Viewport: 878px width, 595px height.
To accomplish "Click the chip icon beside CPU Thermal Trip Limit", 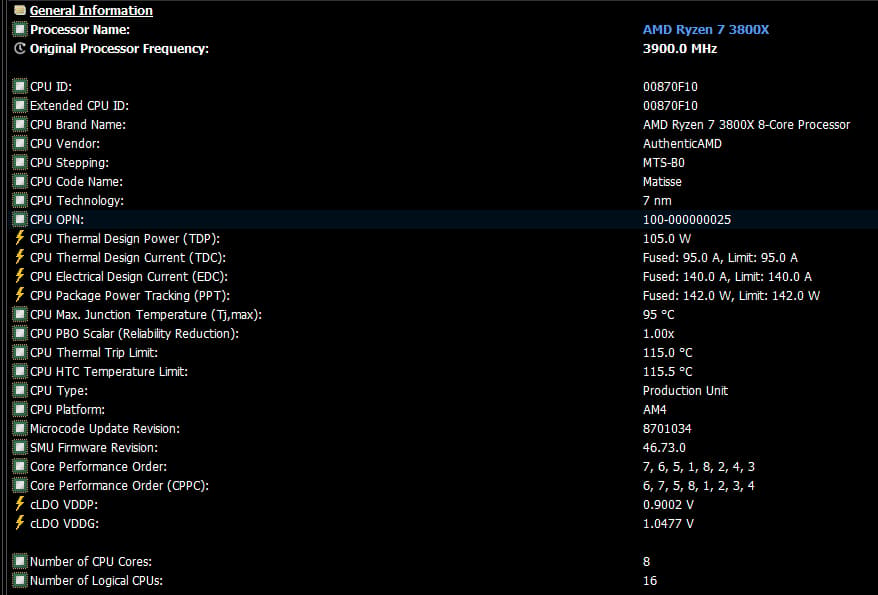I will coord(20,353).
